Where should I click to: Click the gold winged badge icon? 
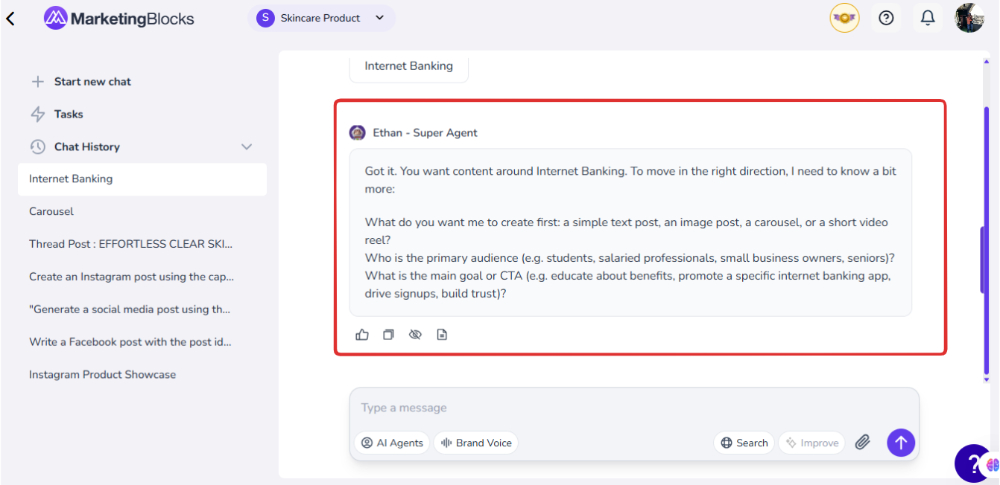point(844,18)
